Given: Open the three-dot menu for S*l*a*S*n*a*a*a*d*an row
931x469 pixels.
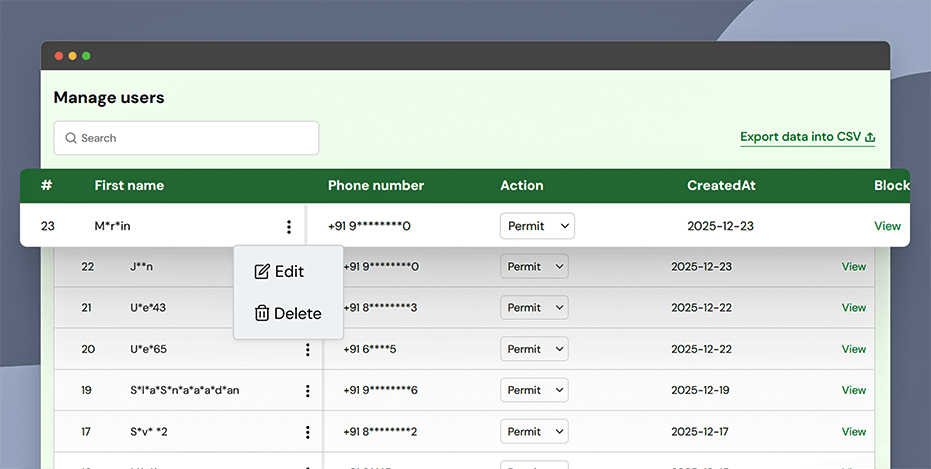Looking at the screenshot, I should click(x=308, y=391).
